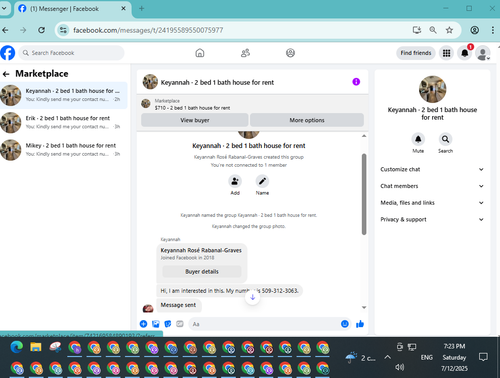This screenshot has width=500, height=378.
Task: Edit the group name with the pencil icon
Action: (262, 181)
